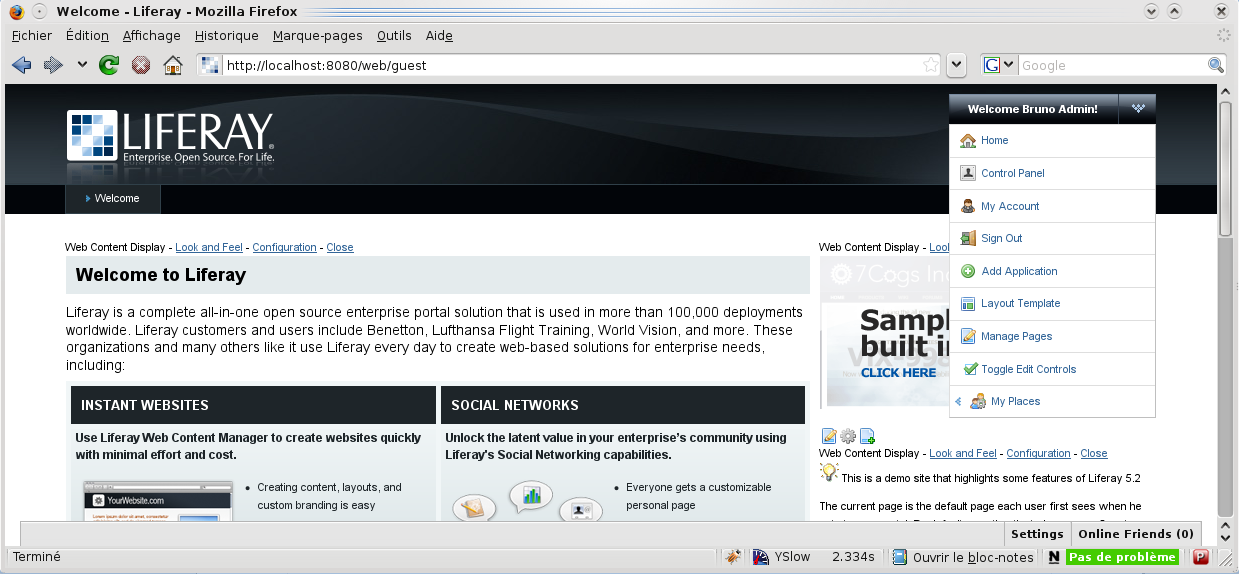The width and height of the screenshot is (1239, 574).
Task: Open the Online Friends (0) panel
Action: tap(1136, 534)
